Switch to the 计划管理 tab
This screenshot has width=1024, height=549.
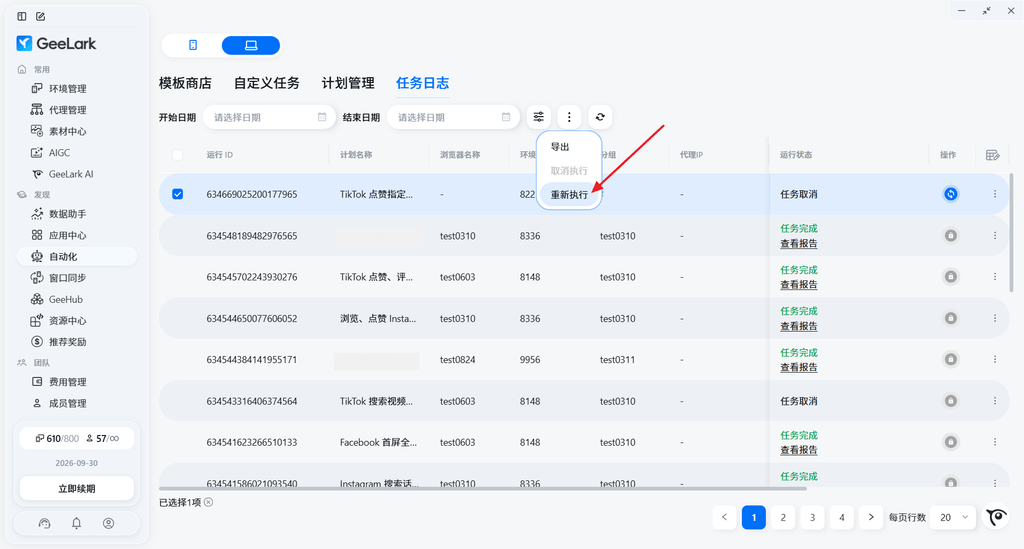click(x=348, y=83)
